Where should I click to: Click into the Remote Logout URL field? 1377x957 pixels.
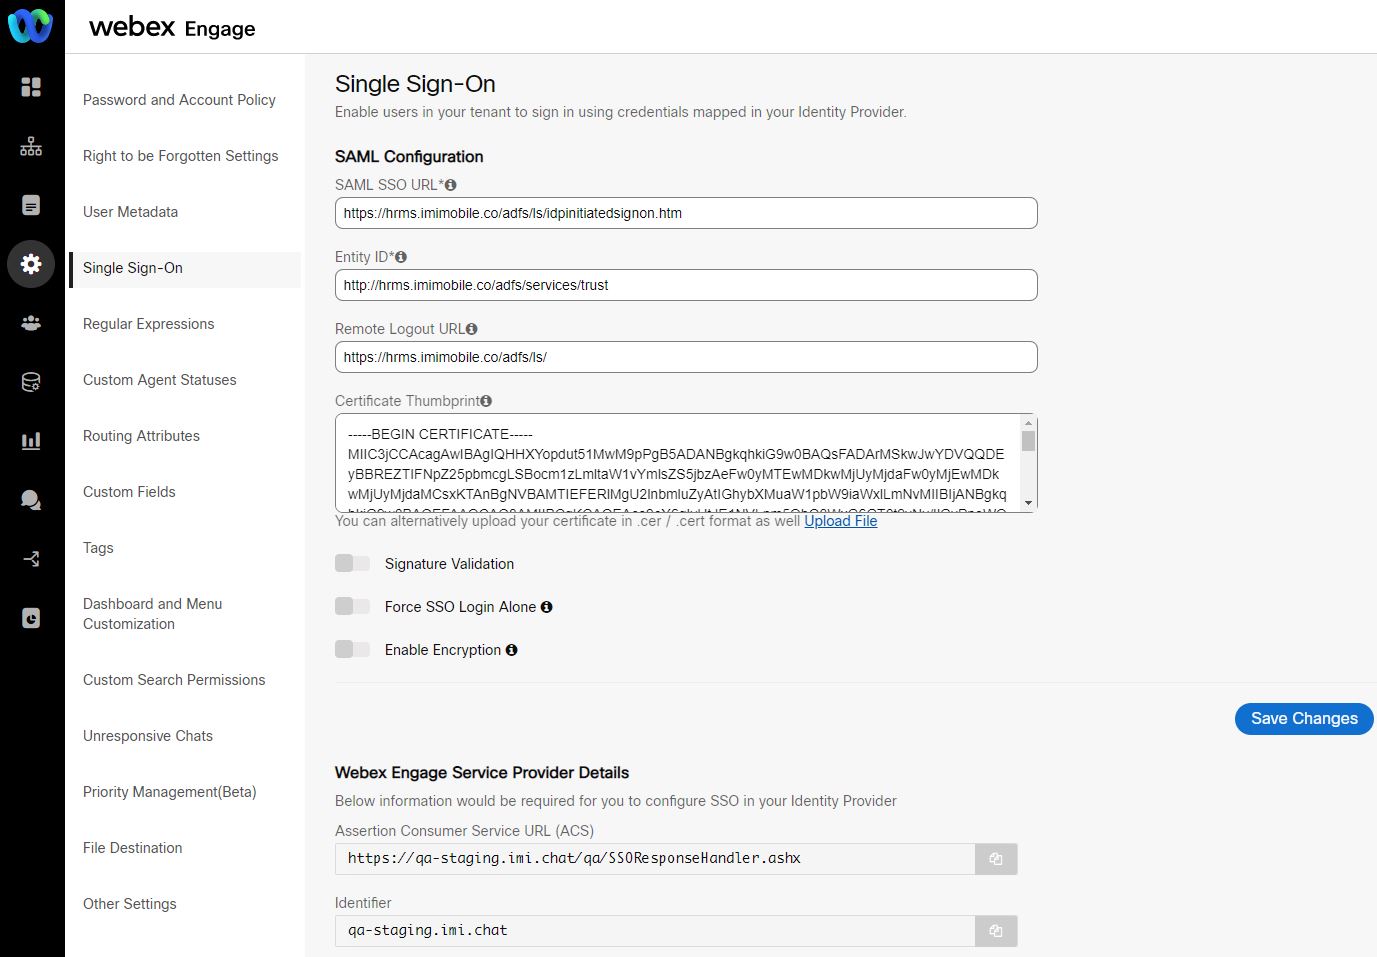tap(686, 357)
